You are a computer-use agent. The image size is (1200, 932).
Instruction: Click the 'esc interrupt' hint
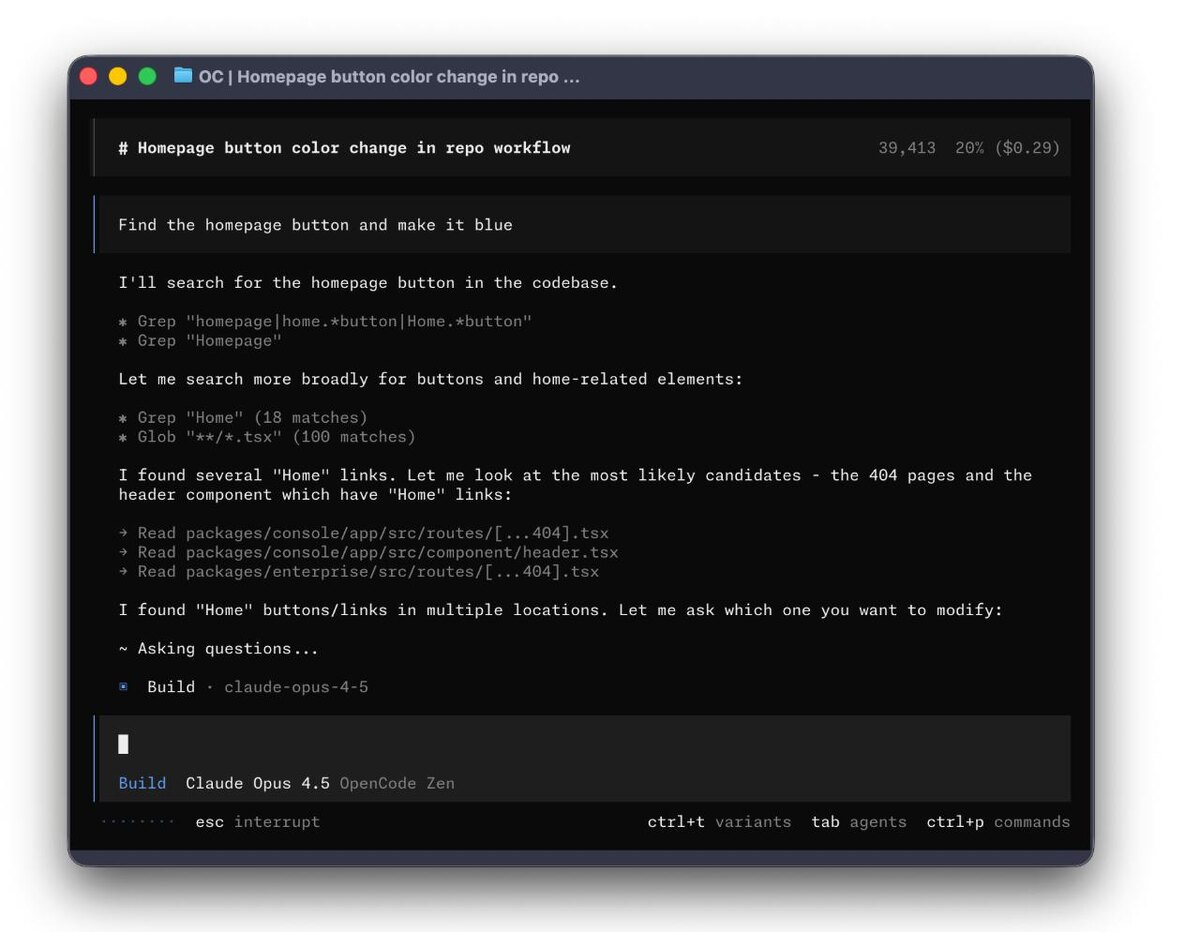[x=257, y=822]
